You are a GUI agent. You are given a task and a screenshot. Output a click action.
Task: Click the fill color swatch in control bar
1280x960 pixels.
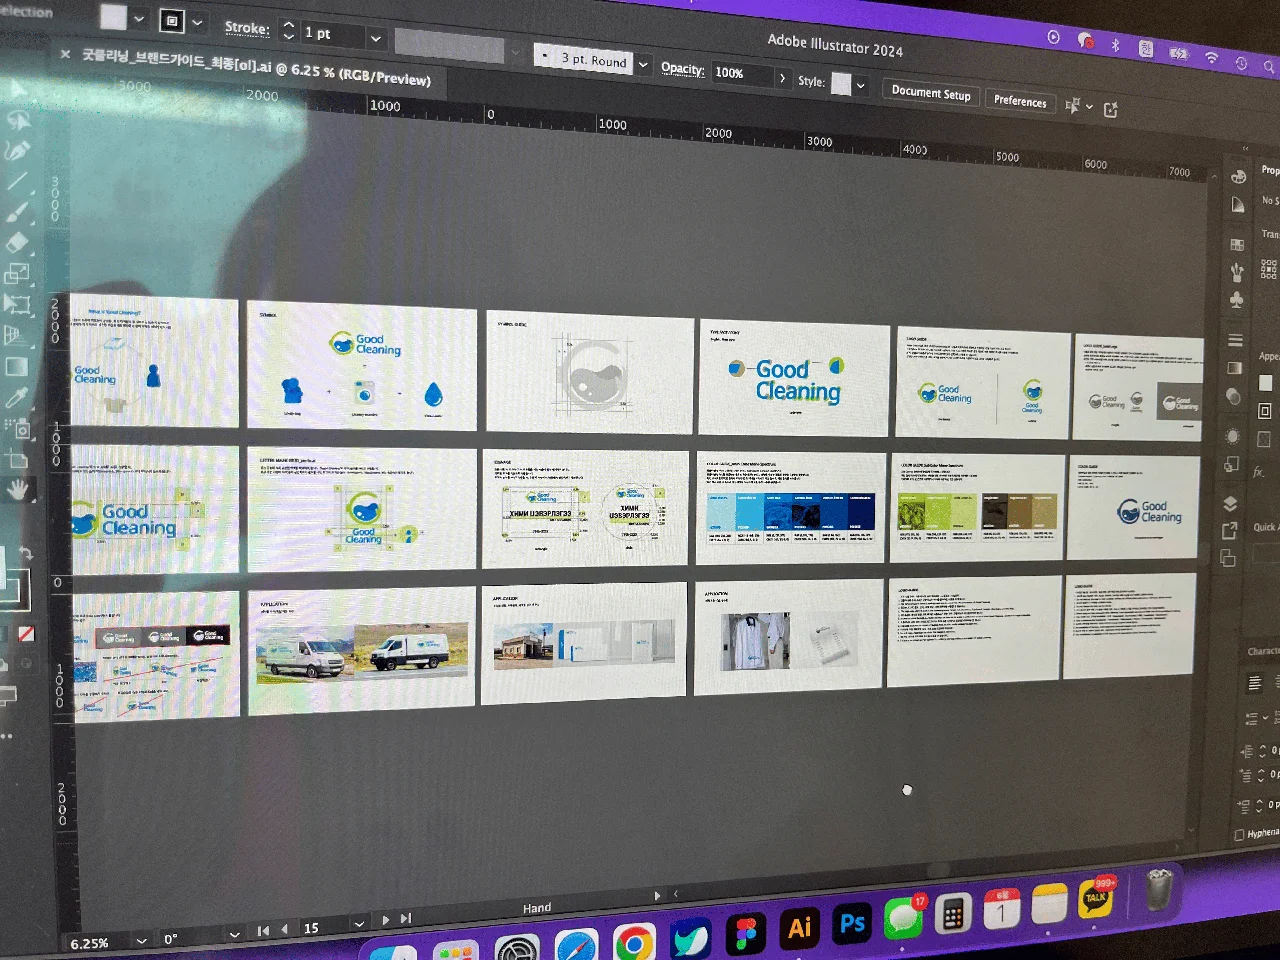click(x=114, y=17)
